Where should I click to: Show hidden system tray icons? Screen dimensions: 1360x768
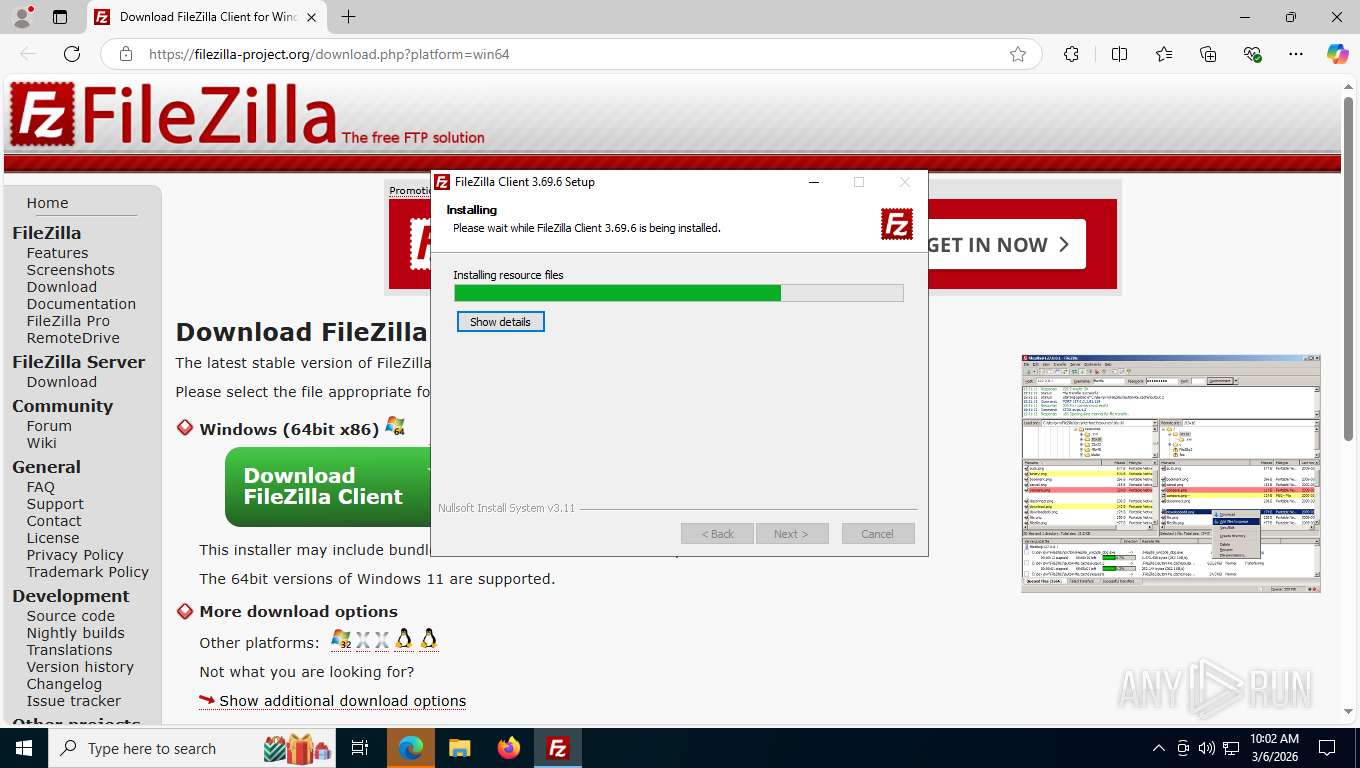click(1159, 748)
